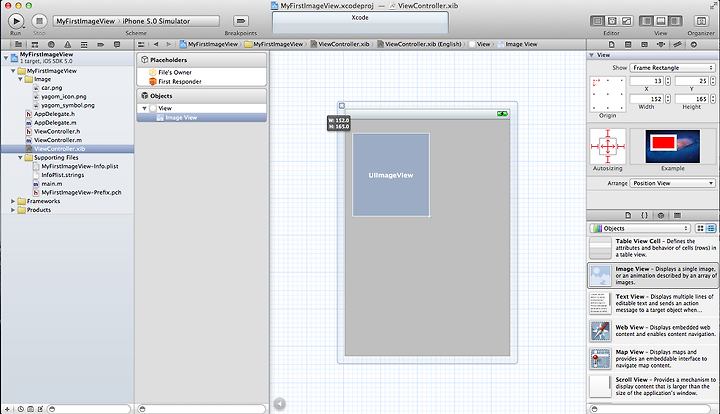This screenshot has width=720, height=414.
Task: Switch to the Version editor
Action: 626,21
